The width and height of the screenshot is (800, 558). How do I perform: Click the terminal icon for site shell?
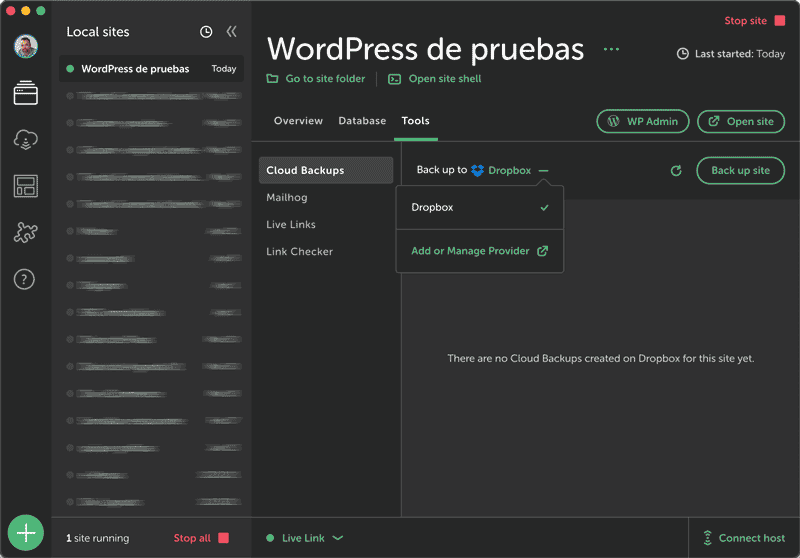coord(394,79)
